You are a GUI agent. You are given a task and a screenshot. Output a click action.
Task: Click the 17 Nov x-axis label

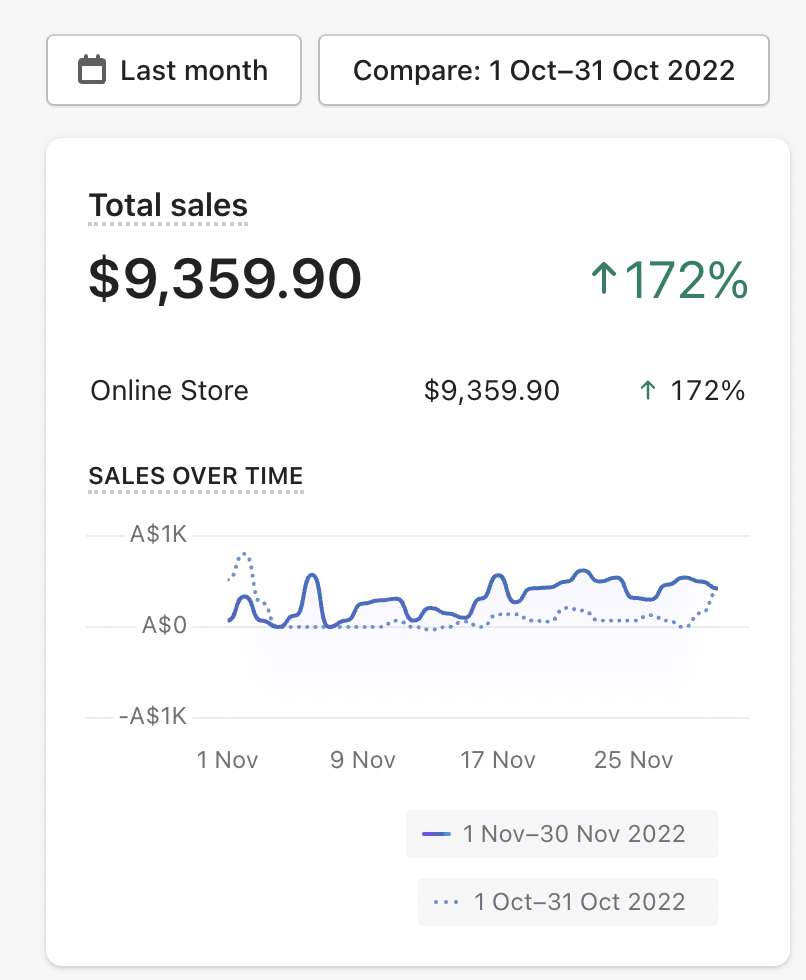(498, 760)
